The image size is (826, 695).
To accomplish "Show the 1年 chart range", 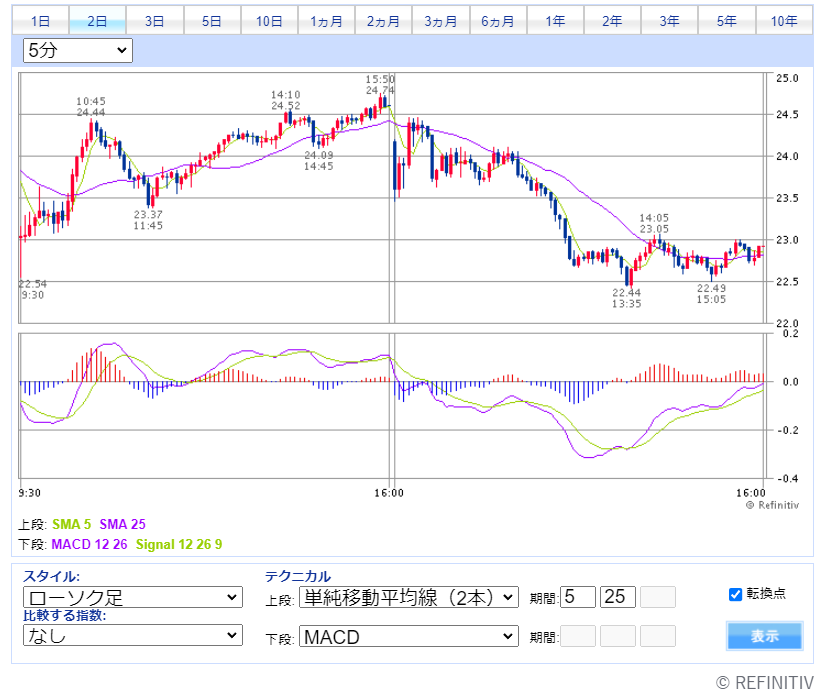I will [x=554, y=20].
